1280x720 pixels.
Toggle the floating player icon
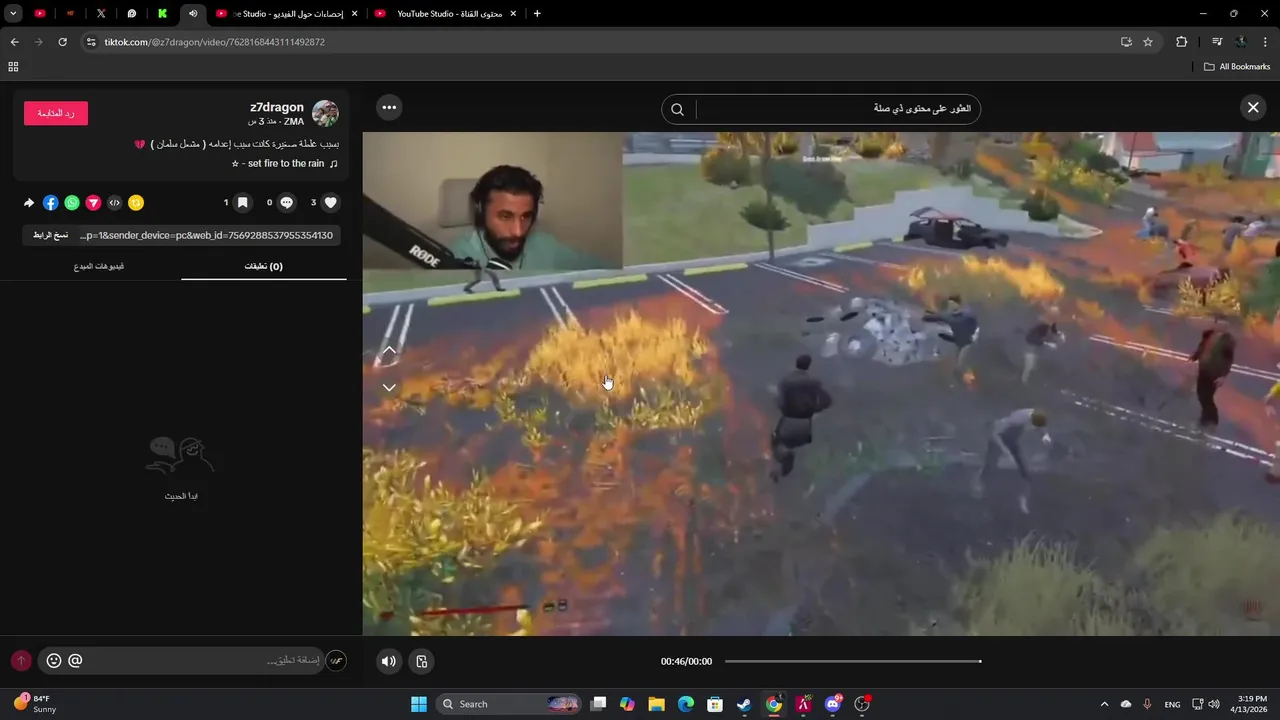422,661
